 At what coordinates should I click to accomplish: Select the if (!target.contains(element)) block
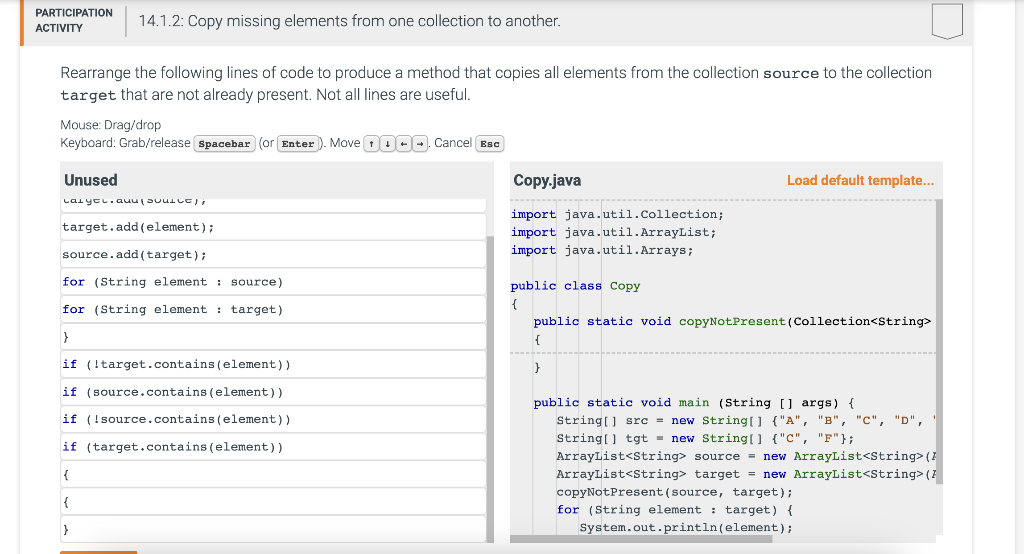[176, 364]
